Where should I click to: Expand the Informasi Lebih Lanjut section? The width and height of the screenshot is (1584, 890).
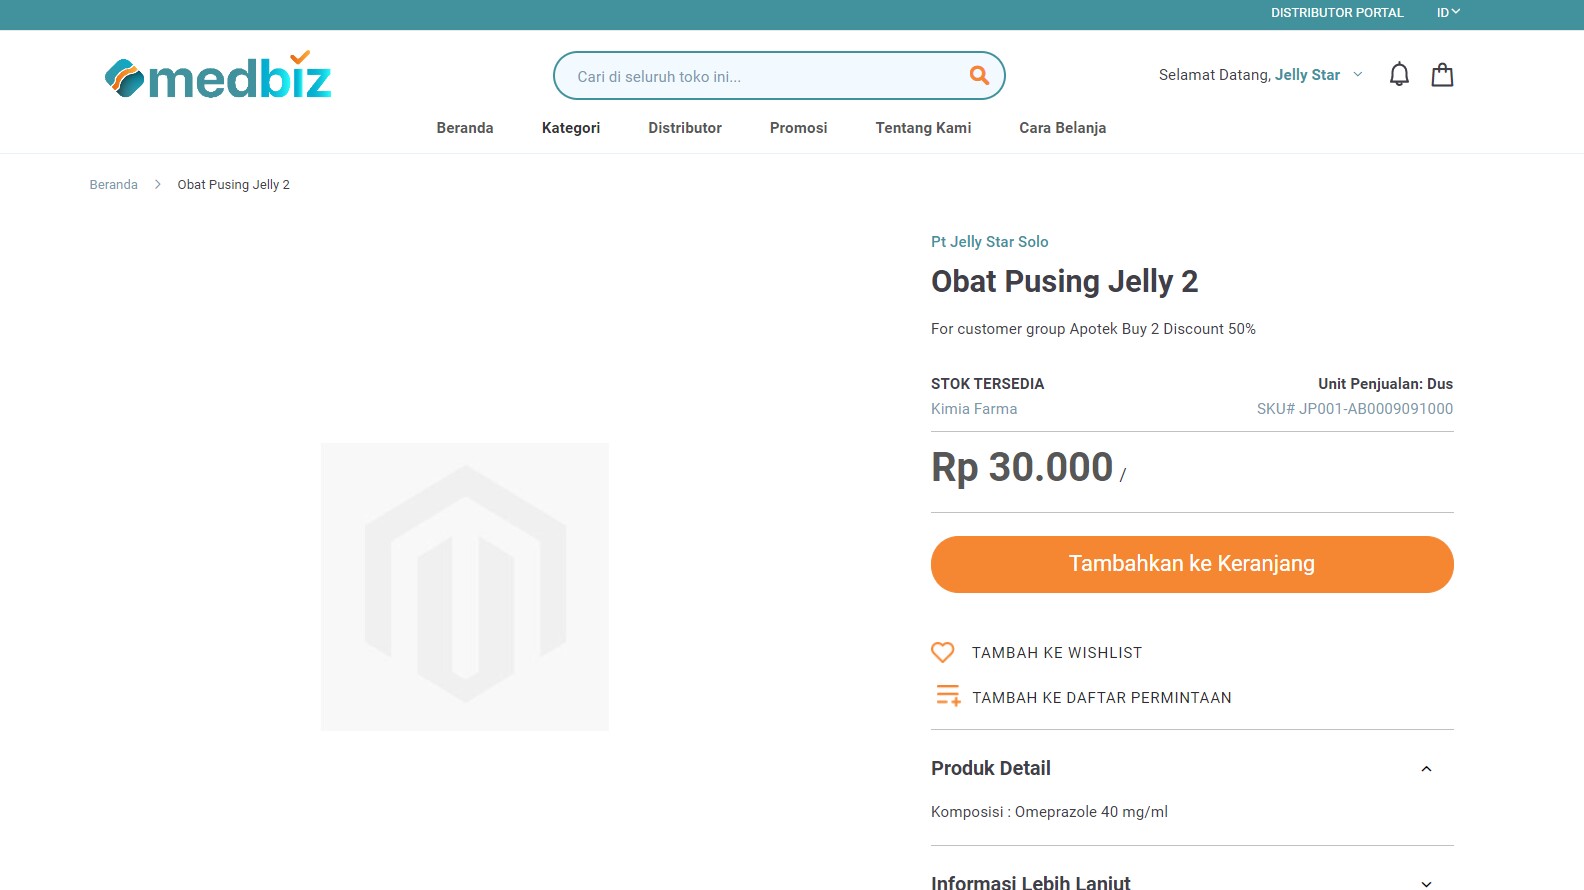point(1427,882)
